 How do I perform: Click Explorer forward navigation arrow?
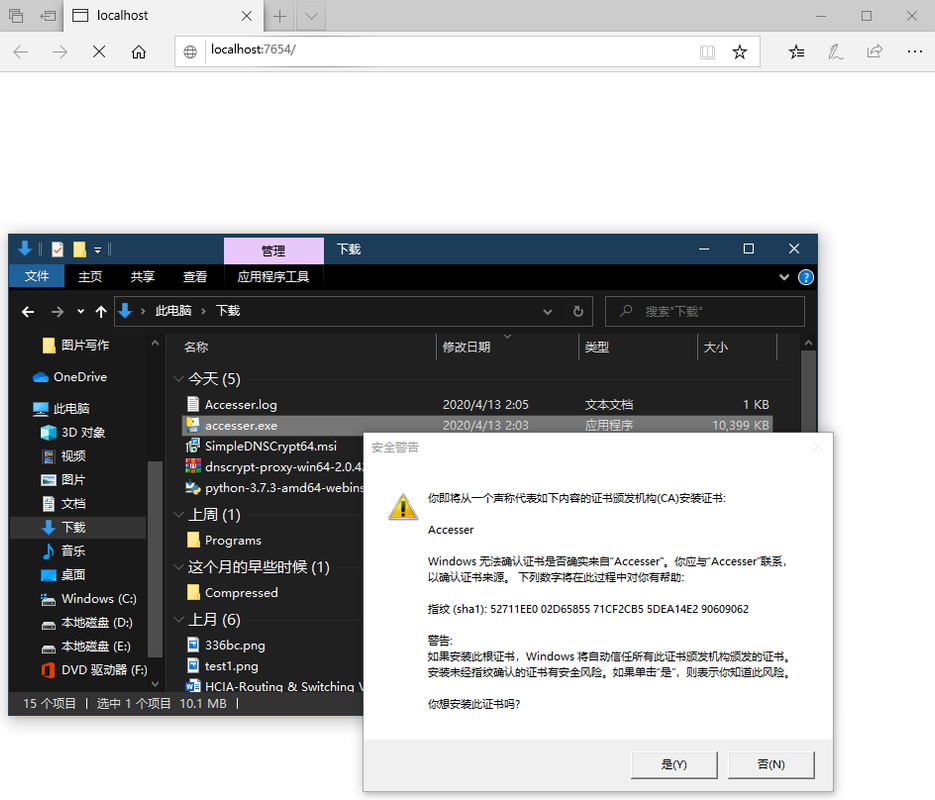57,311
